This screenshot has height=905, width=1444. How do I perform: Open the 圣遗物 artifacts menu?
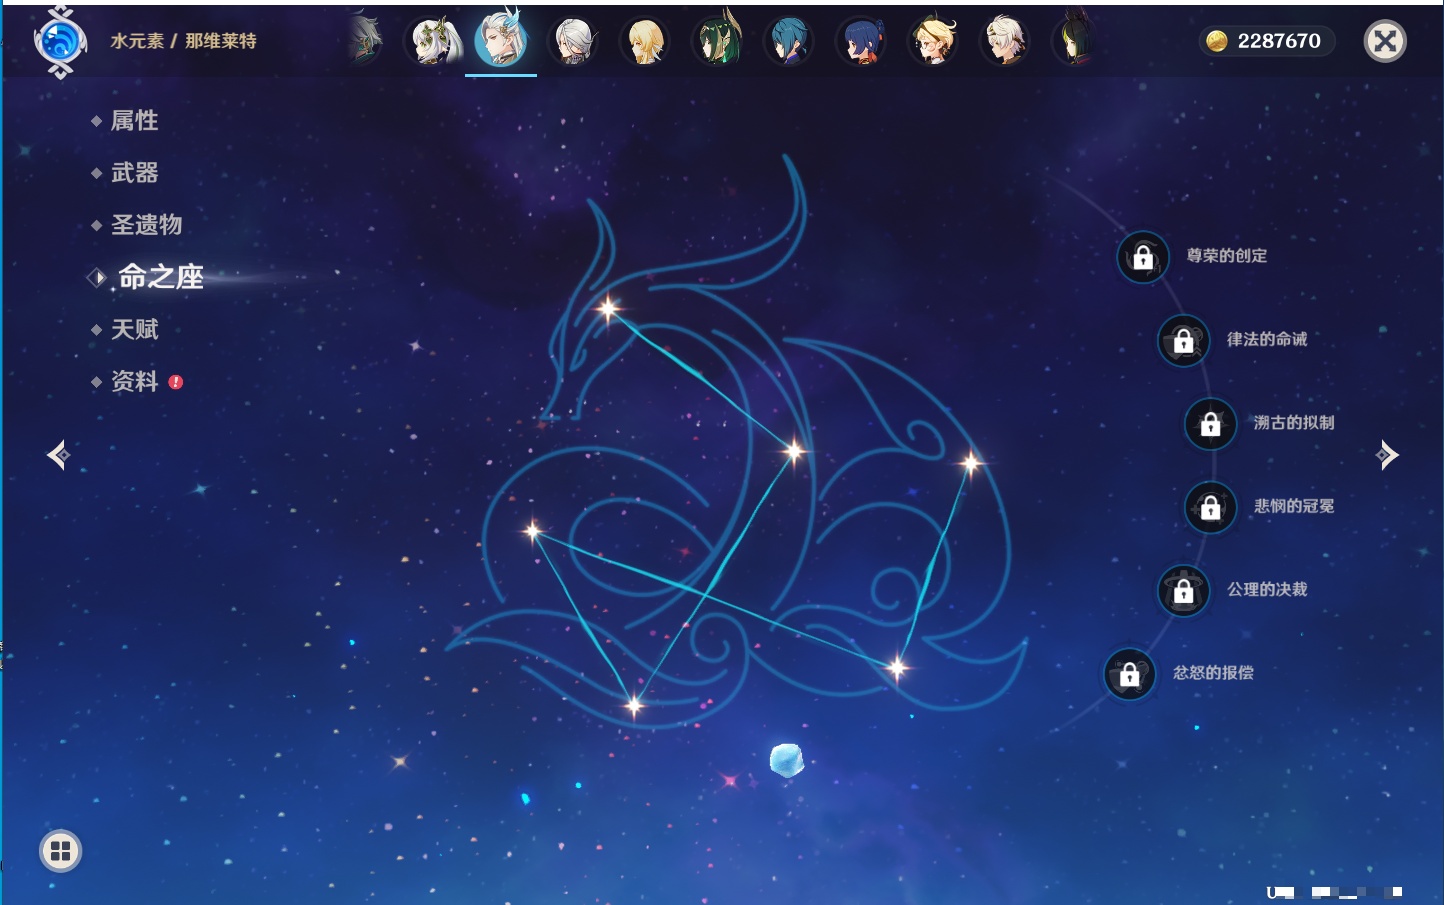click(146, 225)
